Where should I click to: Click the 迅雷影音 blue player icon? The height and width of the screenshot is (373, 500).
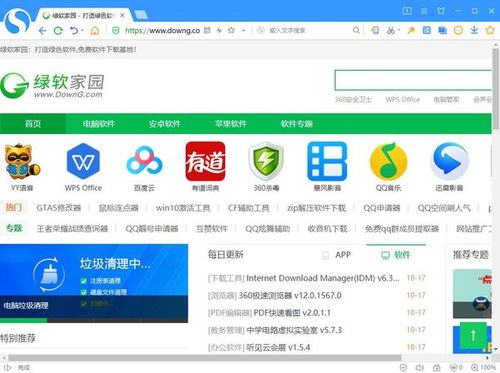[449, 161]
